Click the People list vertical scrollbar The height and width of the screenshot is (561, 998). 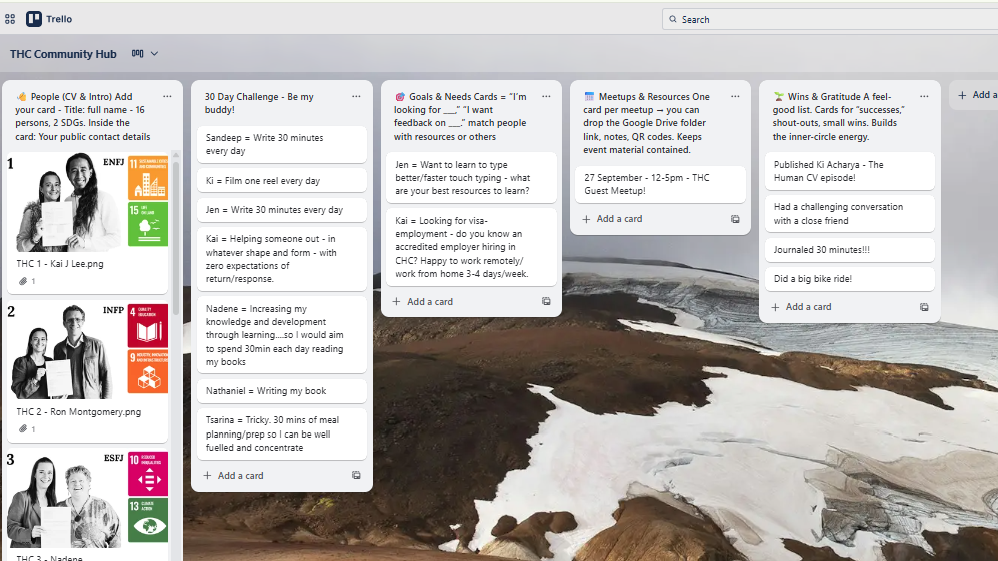[176, 239]
